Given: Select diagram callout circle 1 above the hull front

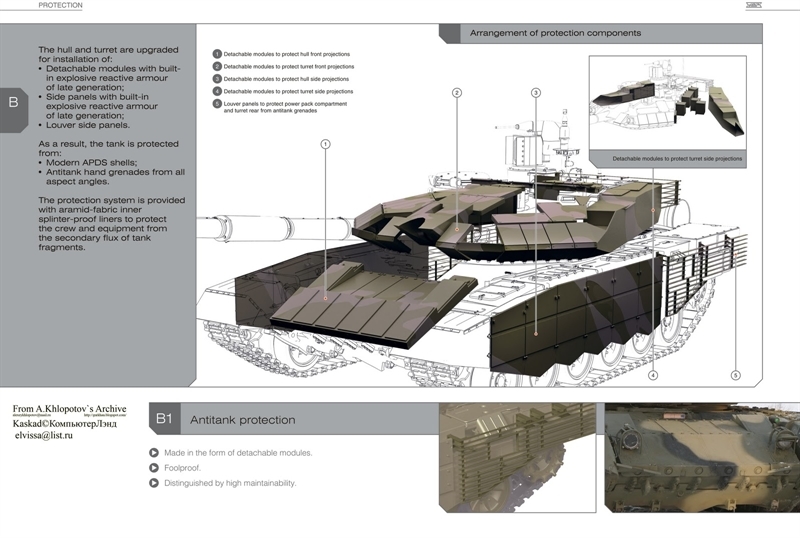Looking at the screenshot, I should point(325,144).
